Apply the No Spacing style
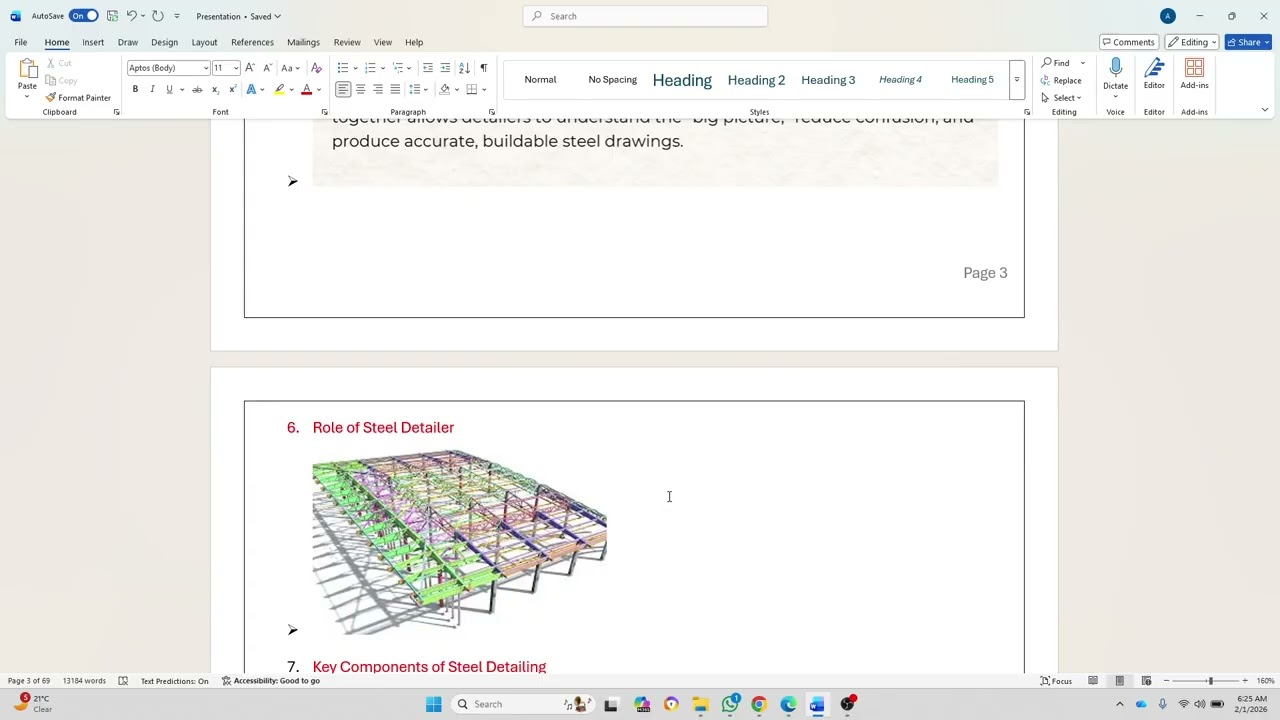This screenshot has height=720, width=1280. point(612,80)
